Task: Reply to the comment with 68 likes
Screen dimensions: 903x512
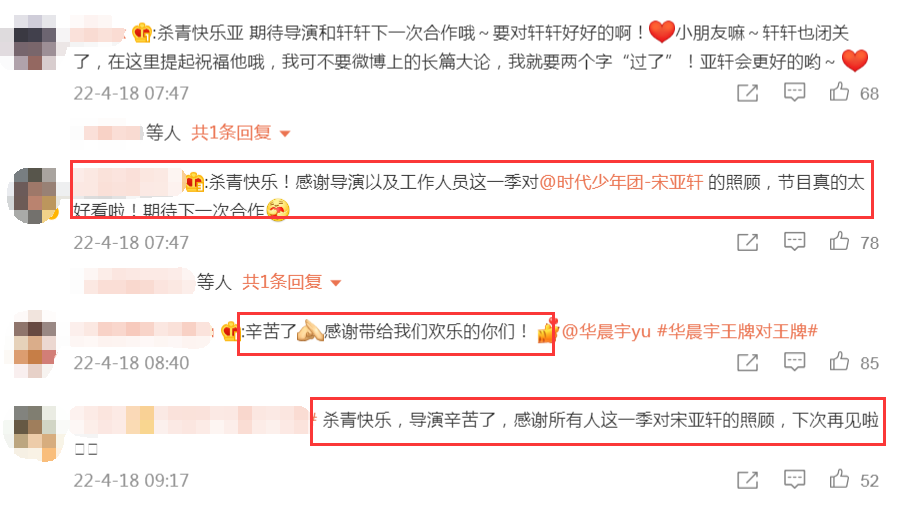Action: tap(794, 92)
